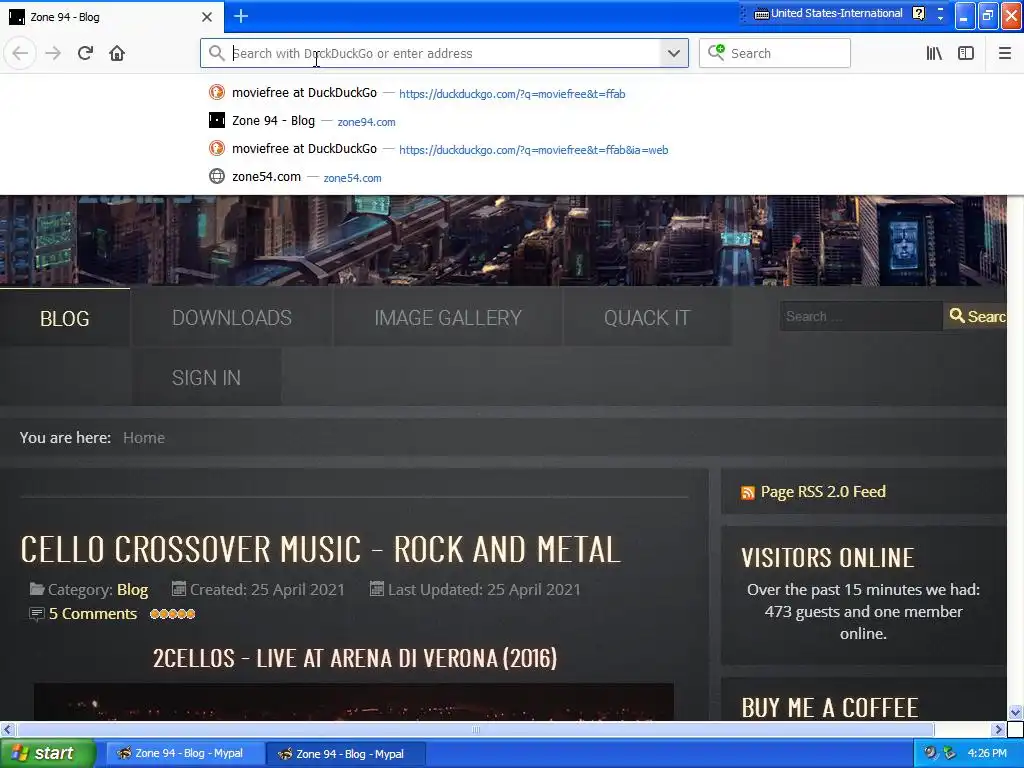The height and width of the screenshot is (768, 1024).
Task: Focus the browser toolbar Search box
Action: coord(775,53)
